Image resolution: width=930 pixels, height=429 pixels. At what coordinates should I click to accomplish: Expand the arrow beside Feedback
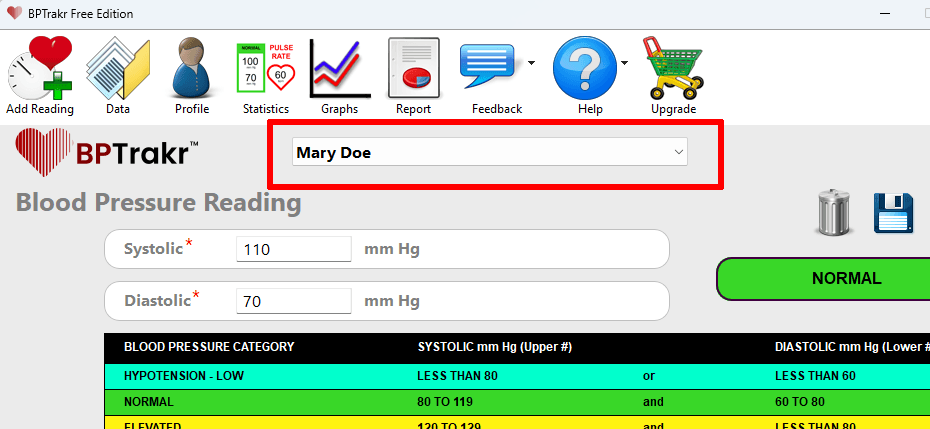coord(532,63)
